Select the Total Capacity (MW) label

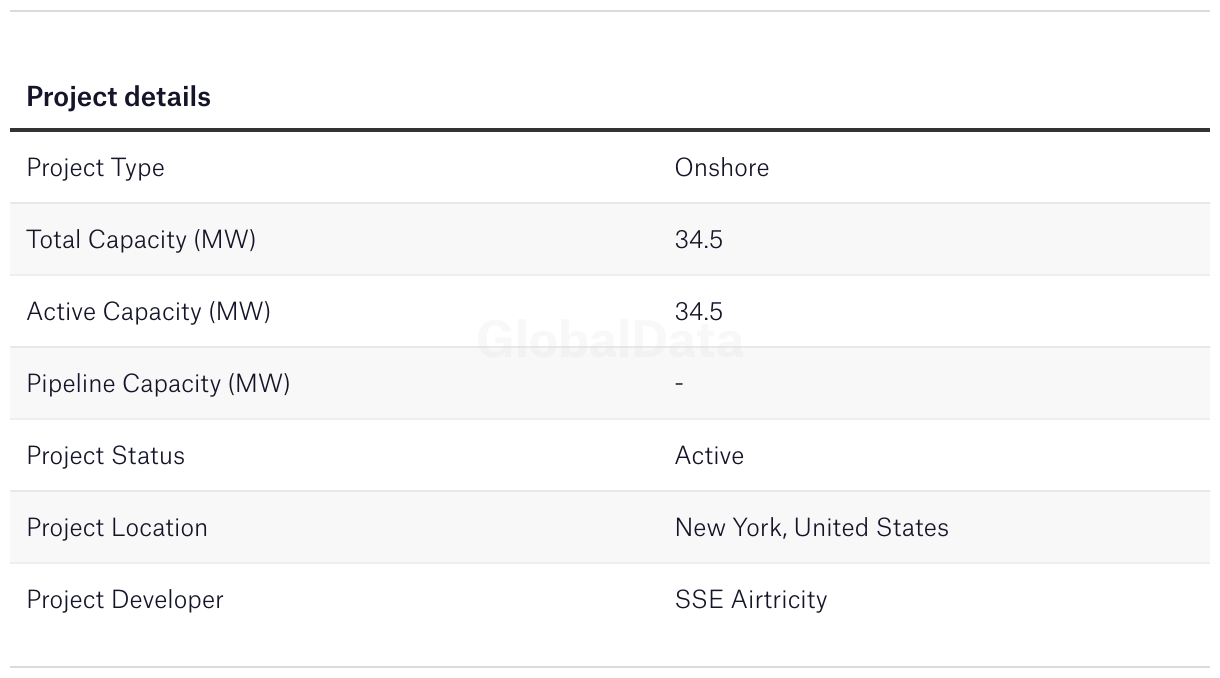pos(141,240)
